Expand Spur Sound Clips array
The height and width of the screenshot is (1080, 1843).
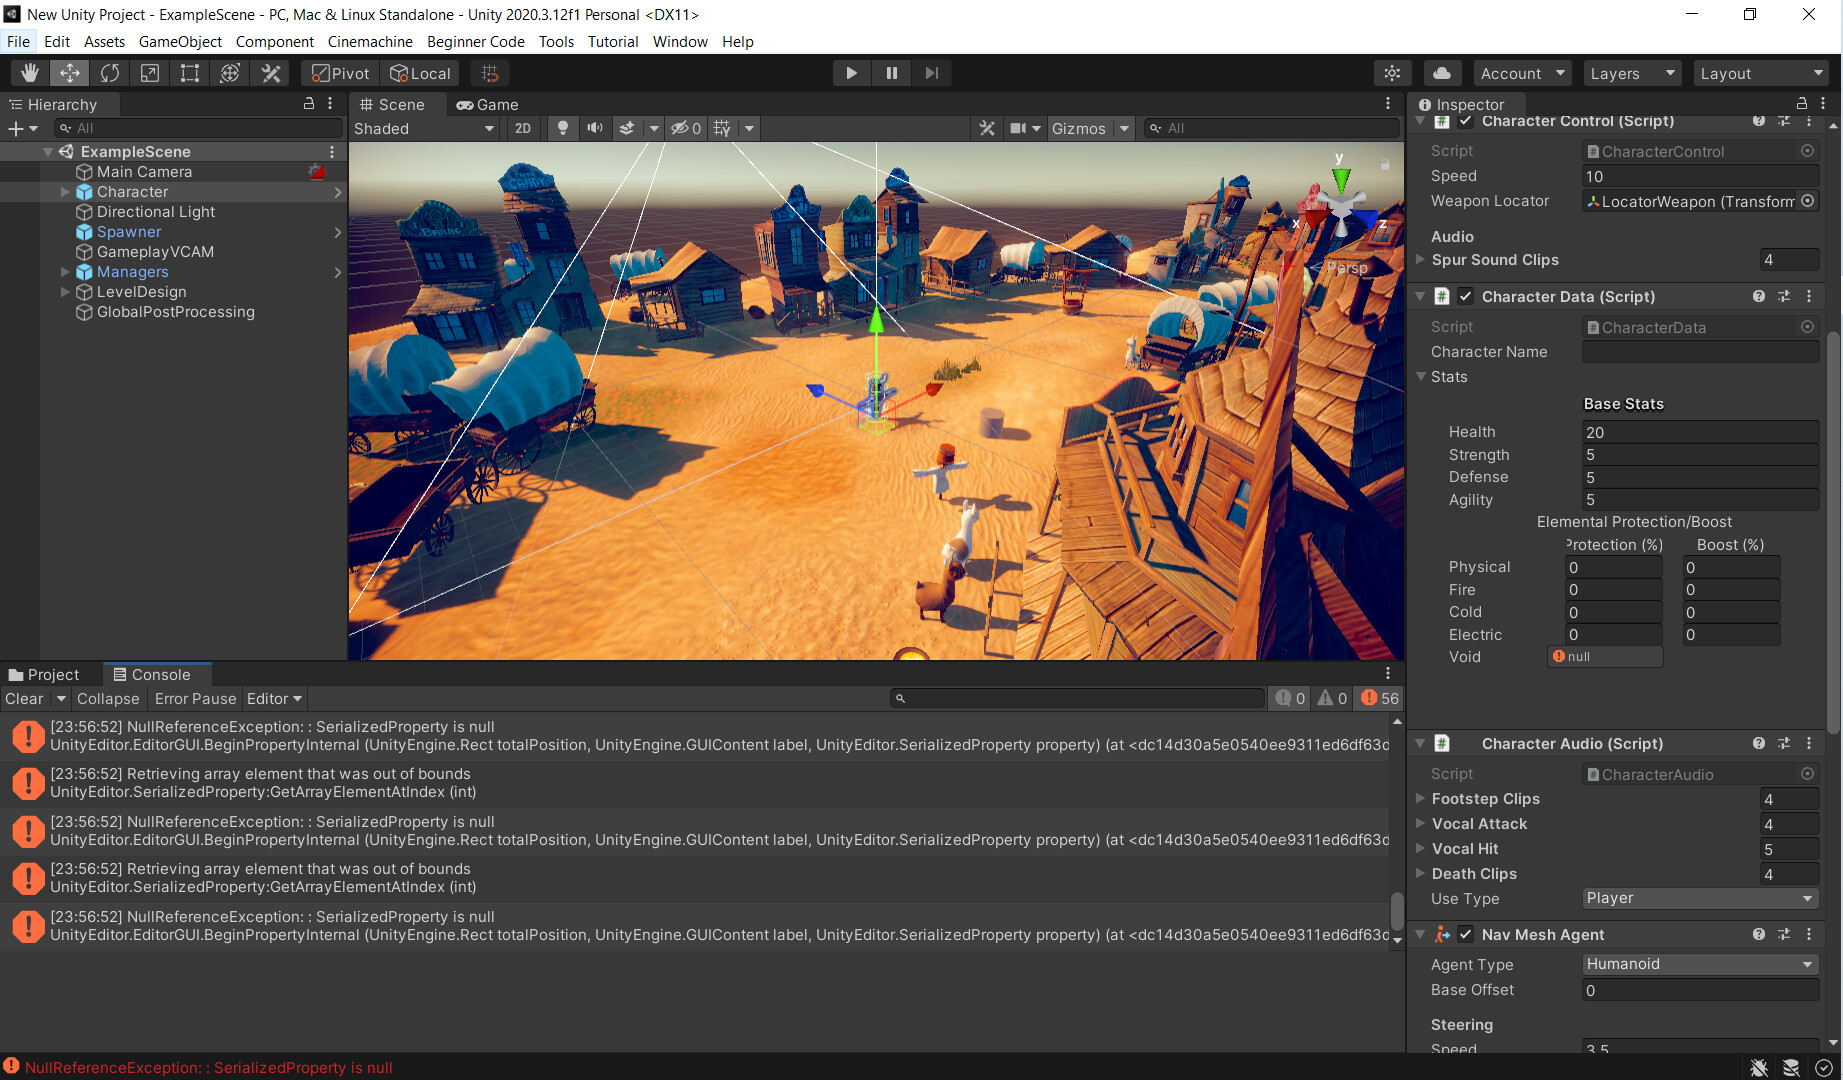pyautogui.click(x=1420, y=259)
